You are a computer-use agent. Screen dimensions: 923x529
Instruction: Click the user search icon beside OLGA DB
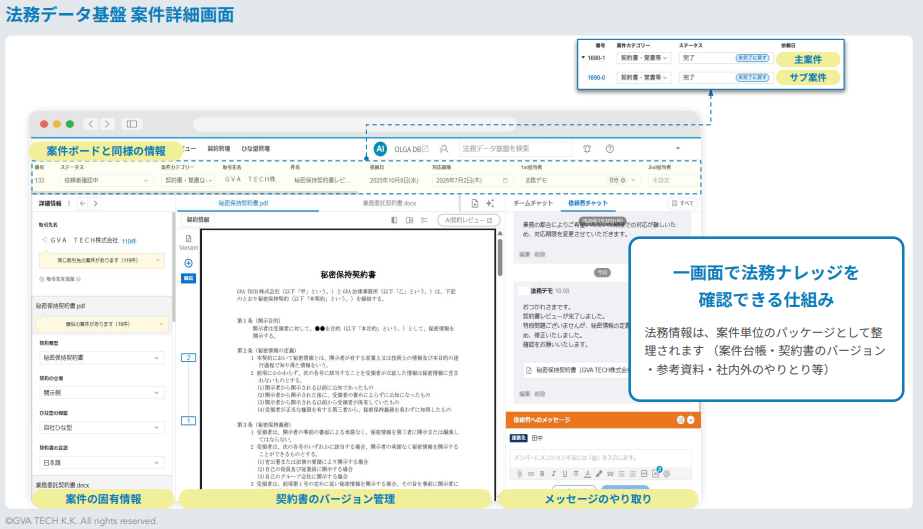(444, 149)
